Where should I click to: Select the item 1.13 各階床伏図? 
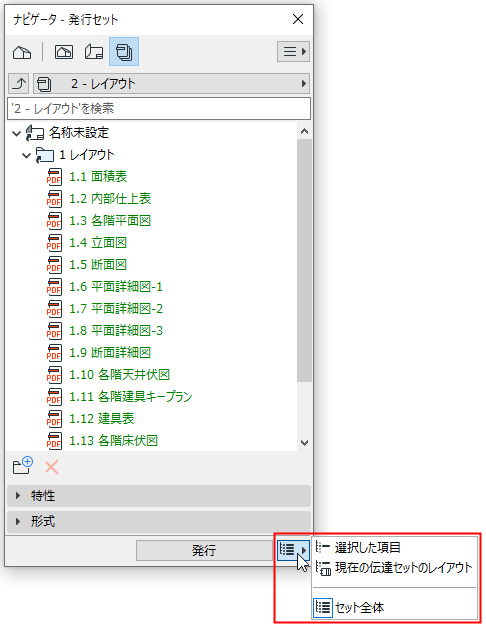coord(113,441)
